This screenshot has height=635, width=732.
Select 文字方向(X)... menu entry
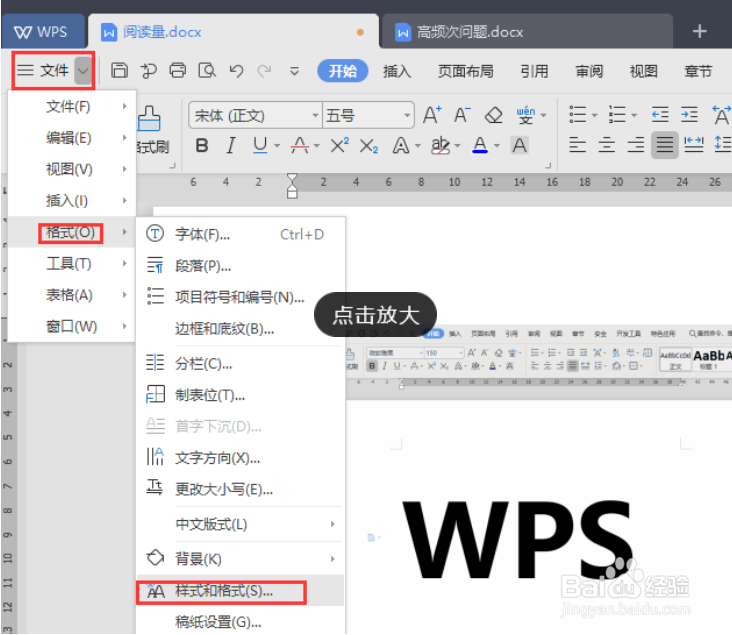241,458
